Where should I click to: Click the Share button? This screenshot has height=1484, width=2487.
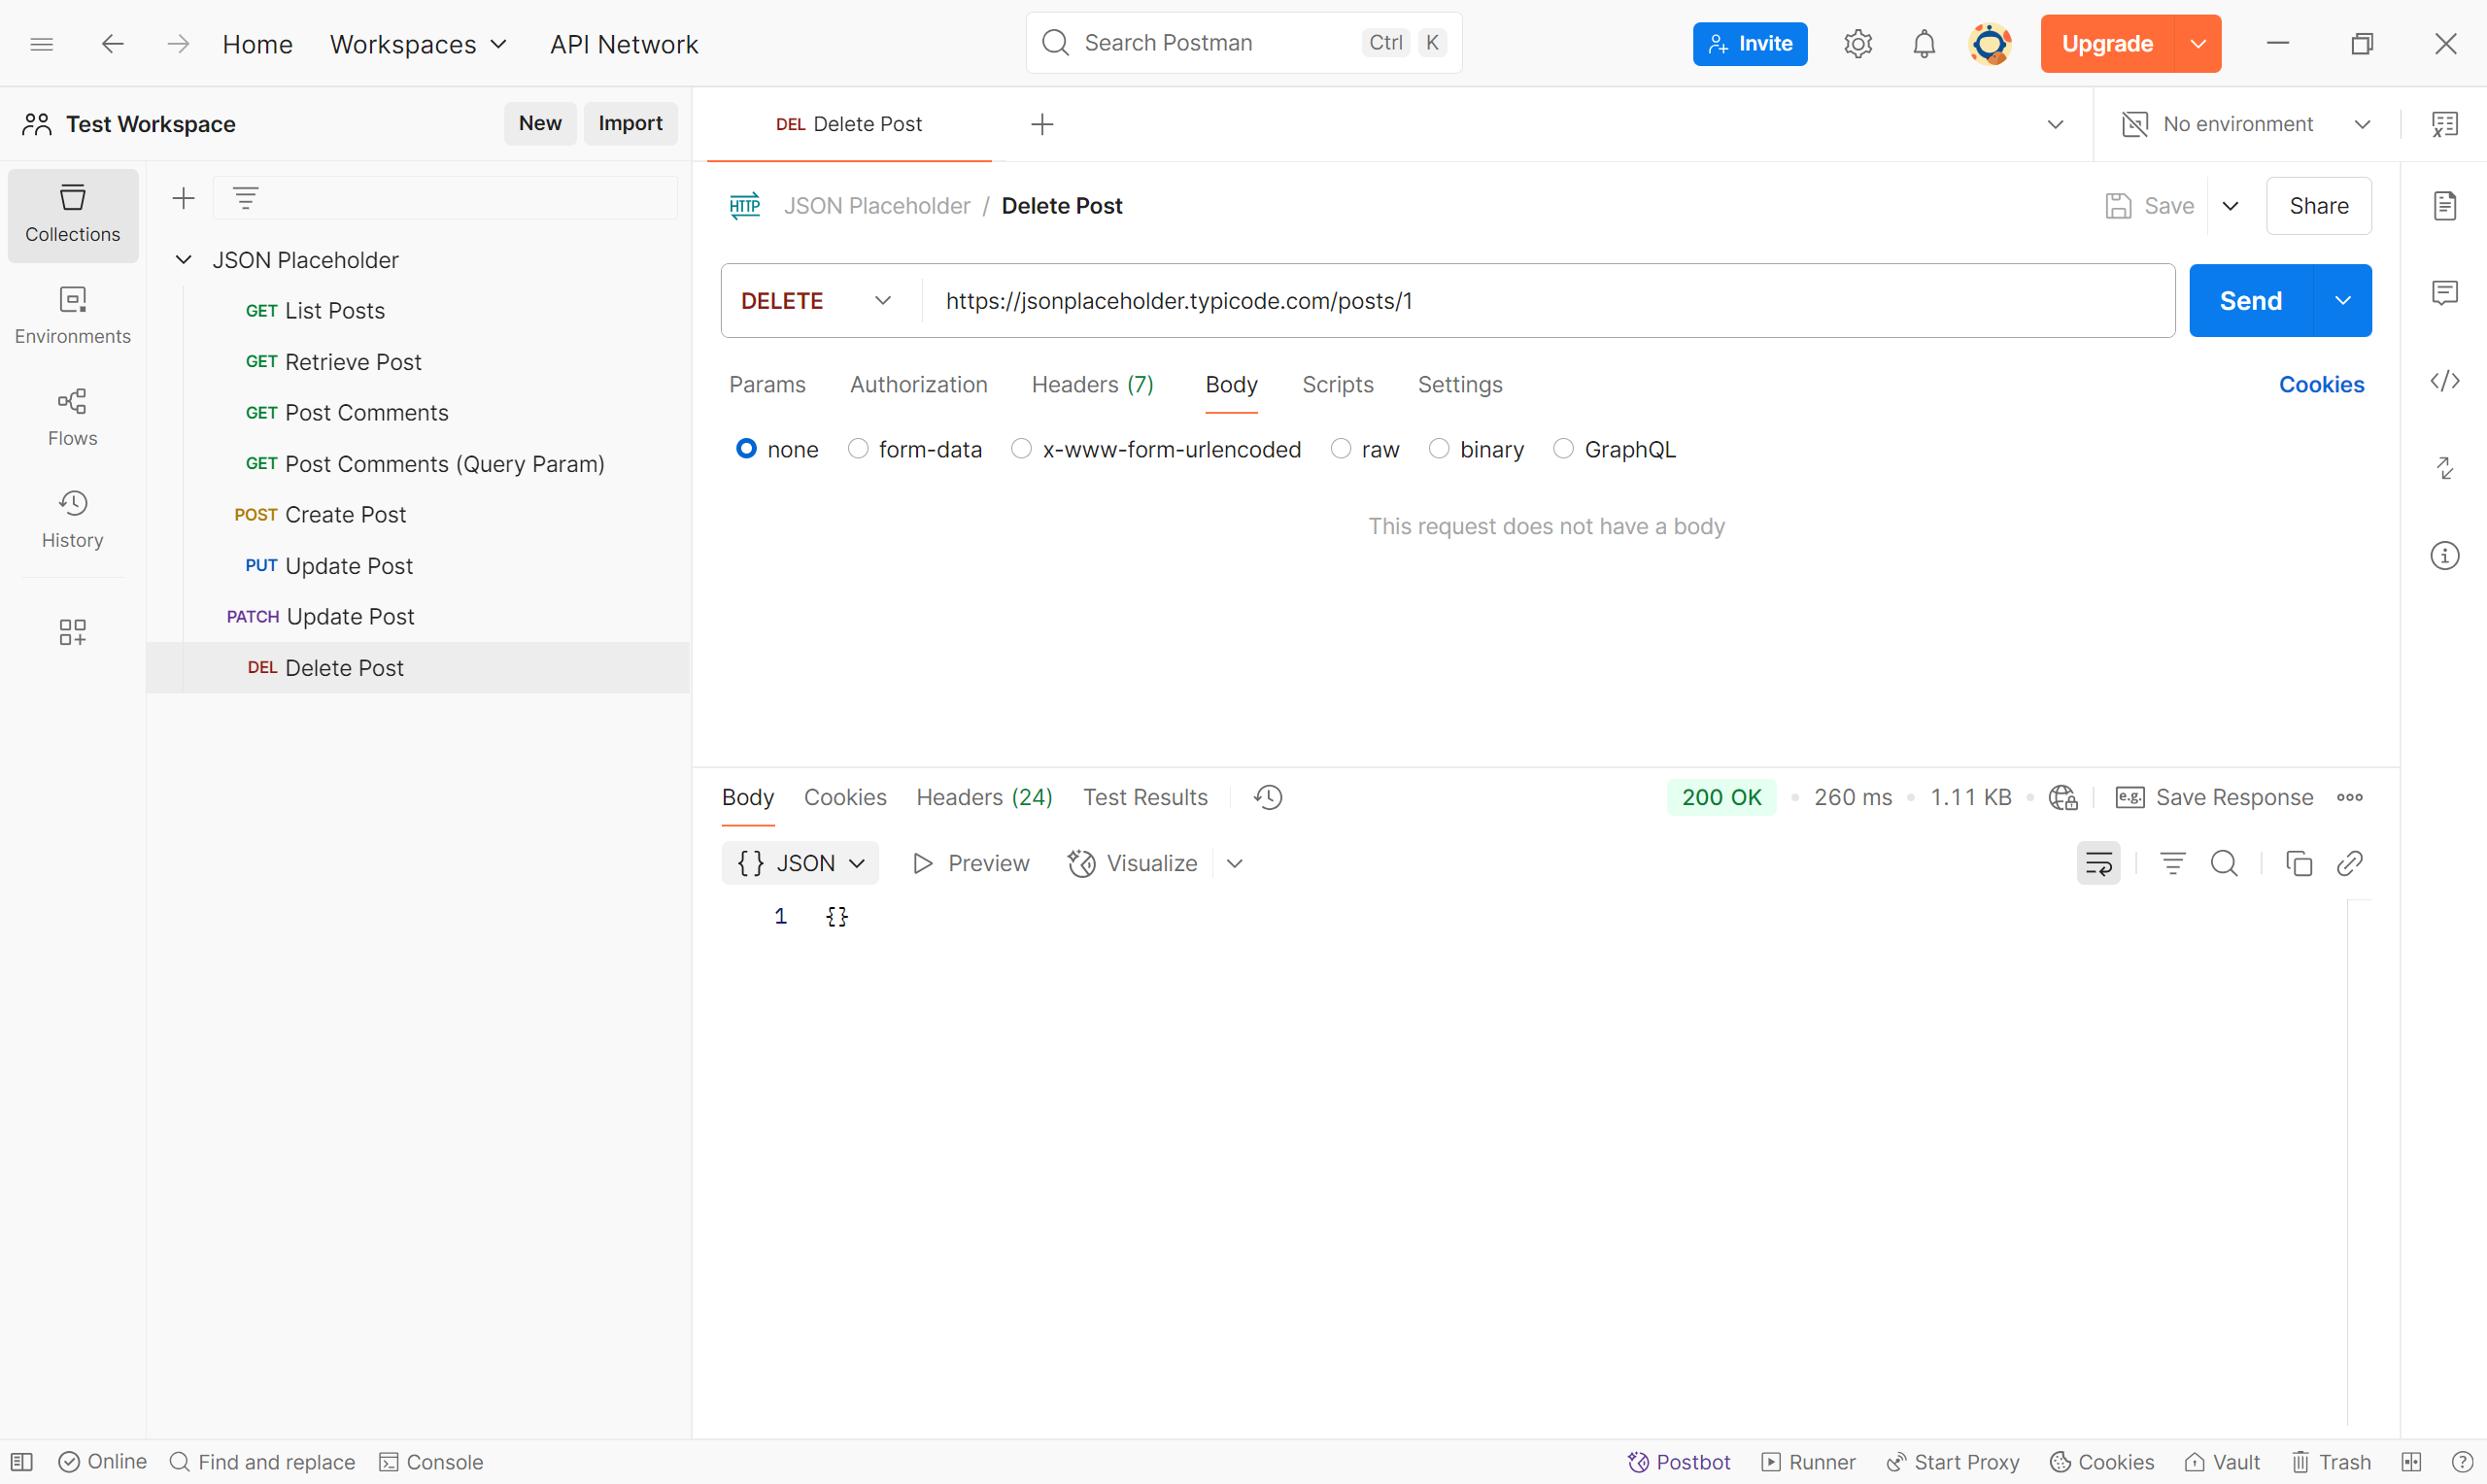point(2319,206)
